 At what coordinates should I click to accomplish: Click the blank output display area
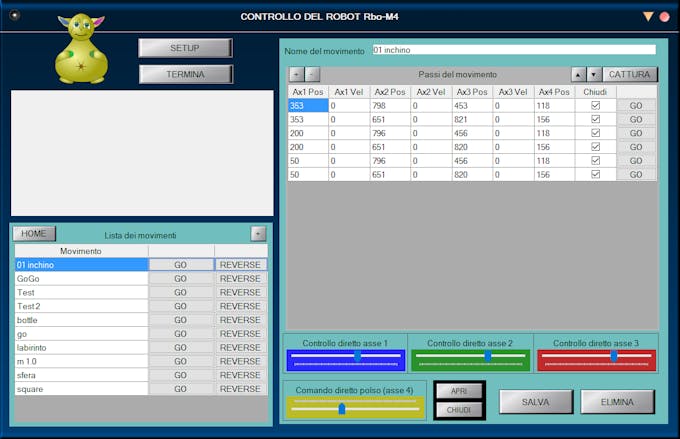coord(142,153)
